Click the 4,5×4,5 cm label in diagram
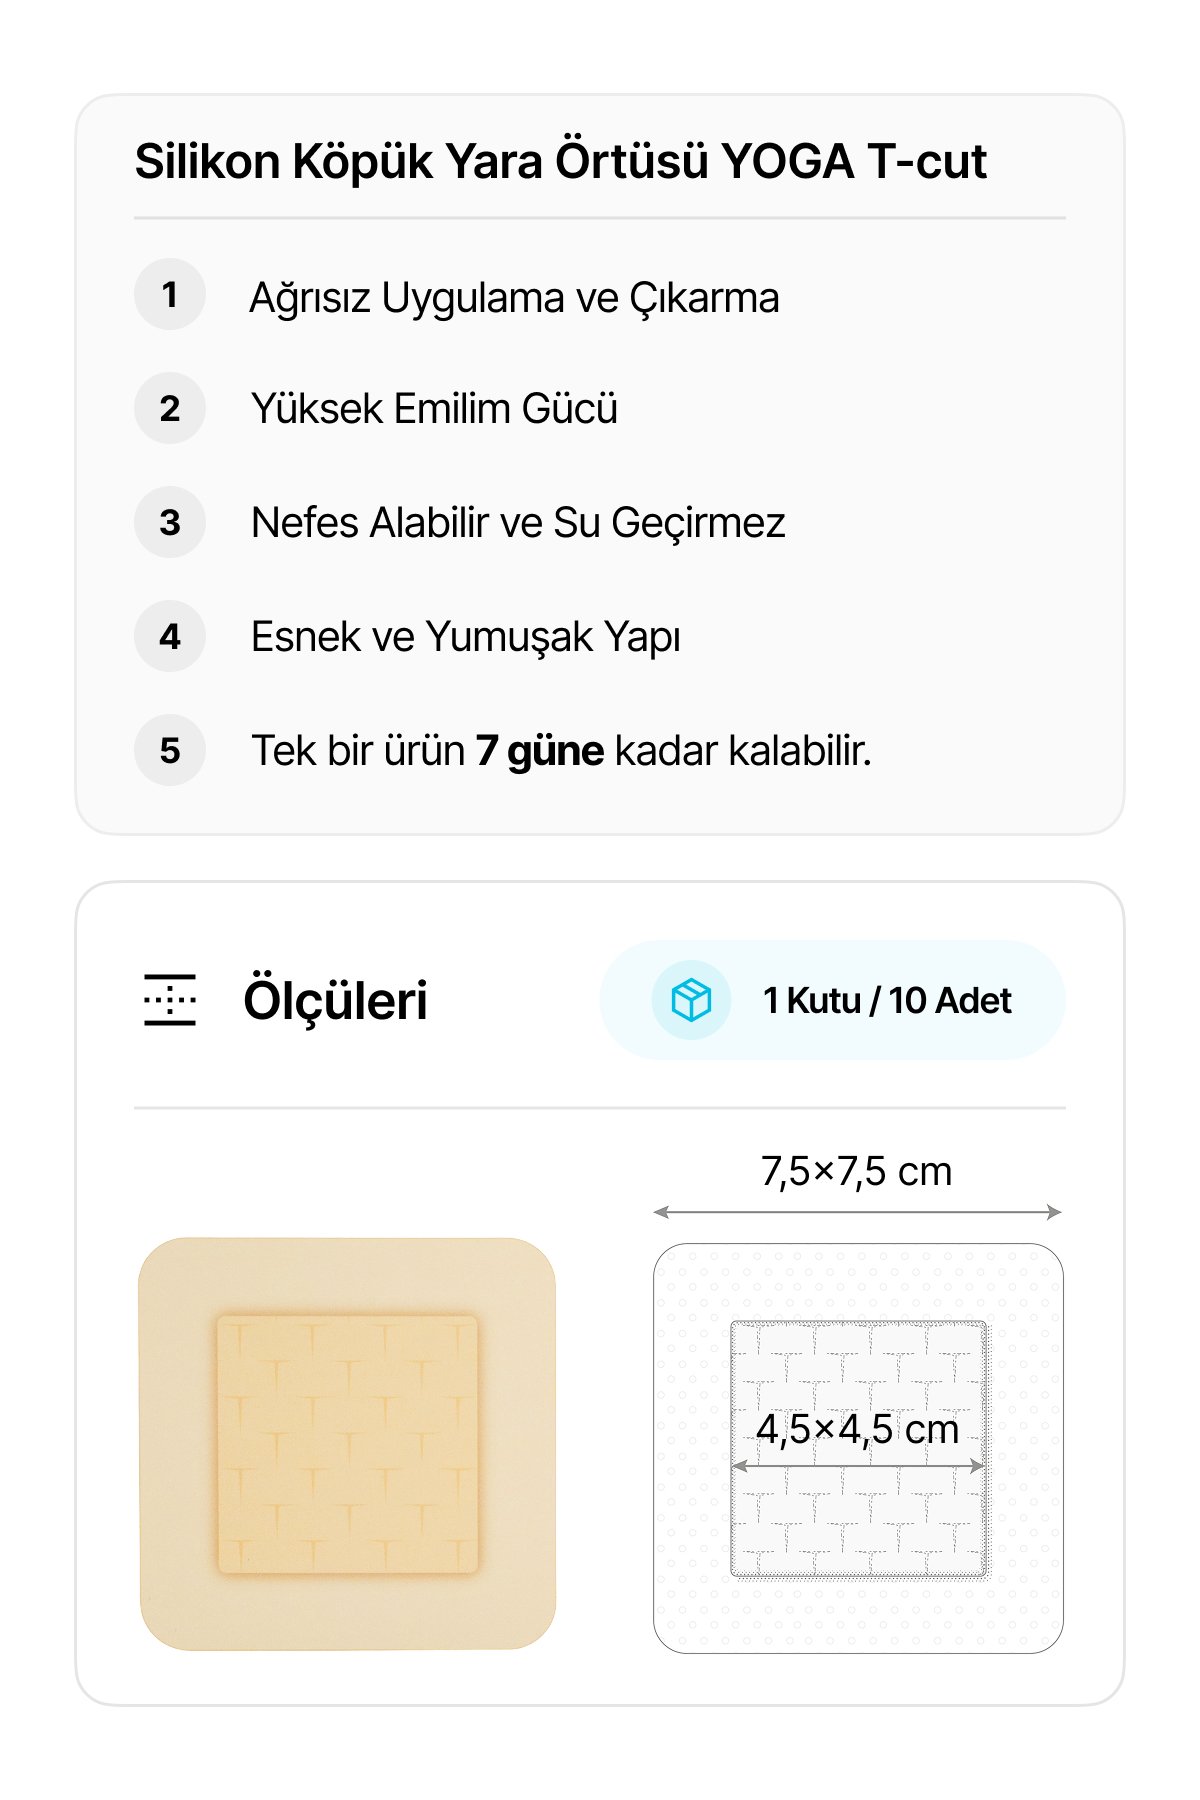 [x=857, y=1430]
